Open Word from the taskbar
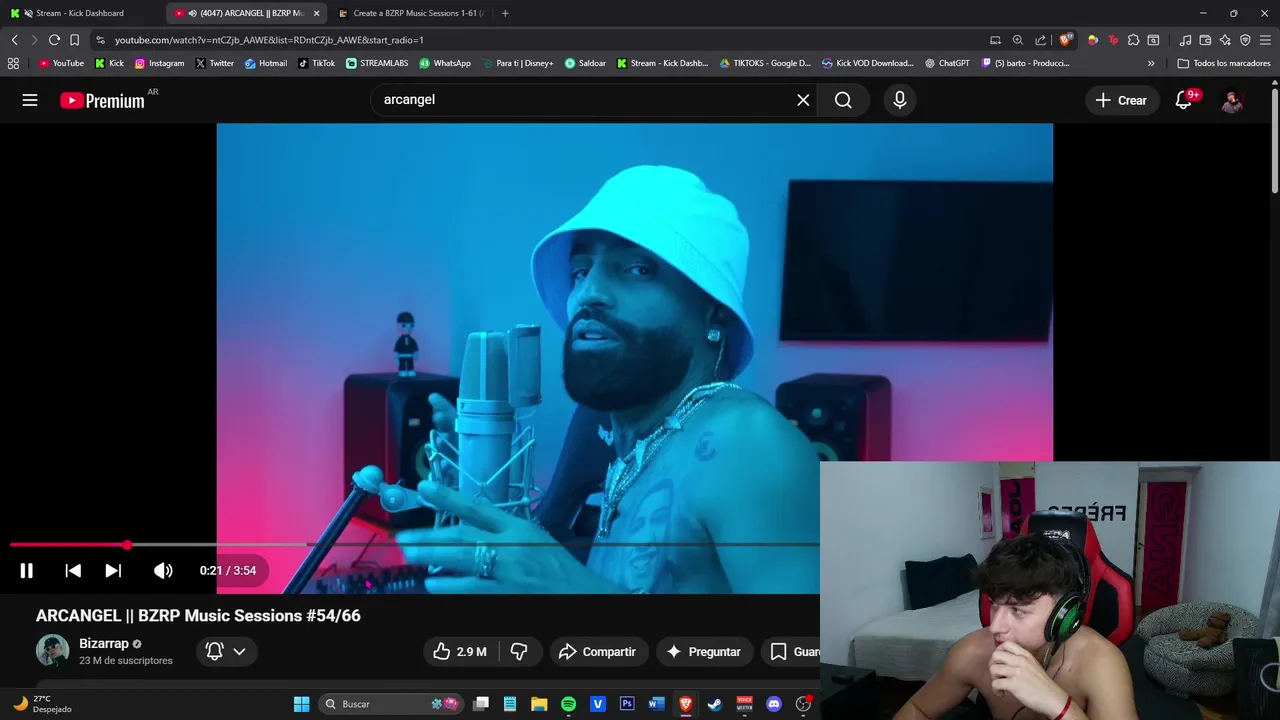1280x720 pixels. tap(656, 704)
